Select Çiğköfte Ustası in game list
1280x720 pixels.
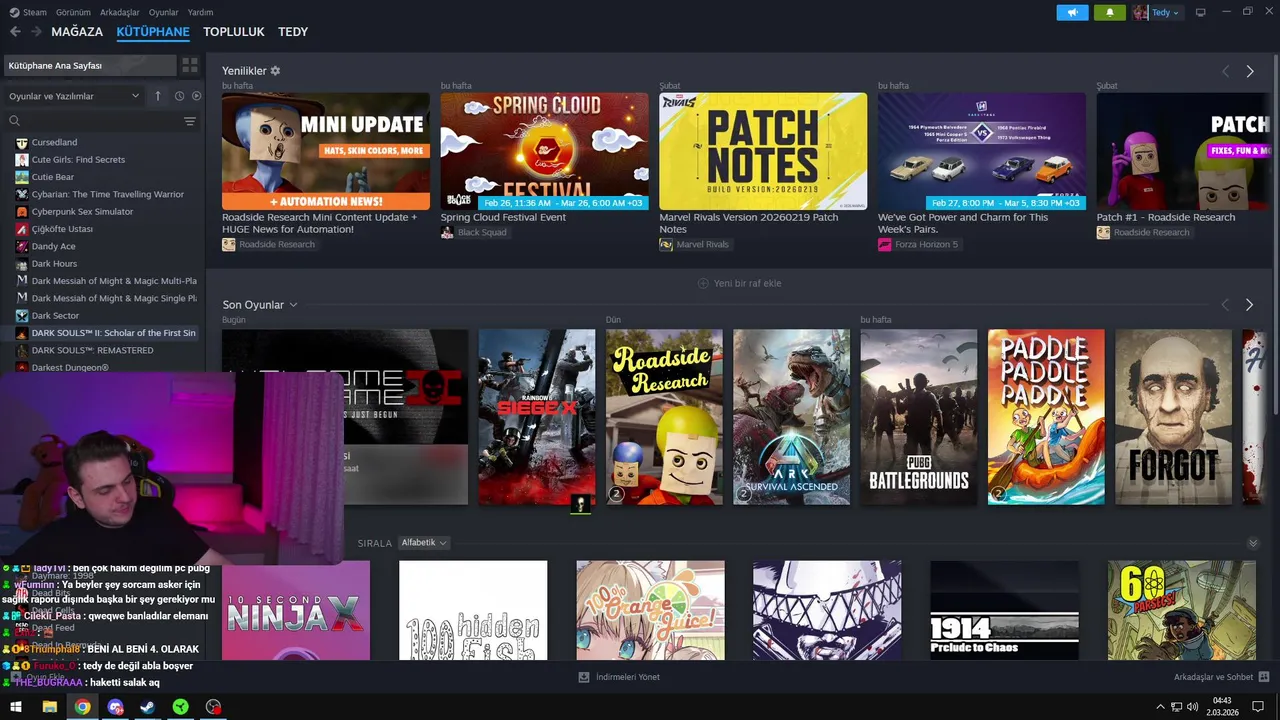(62, 229)
